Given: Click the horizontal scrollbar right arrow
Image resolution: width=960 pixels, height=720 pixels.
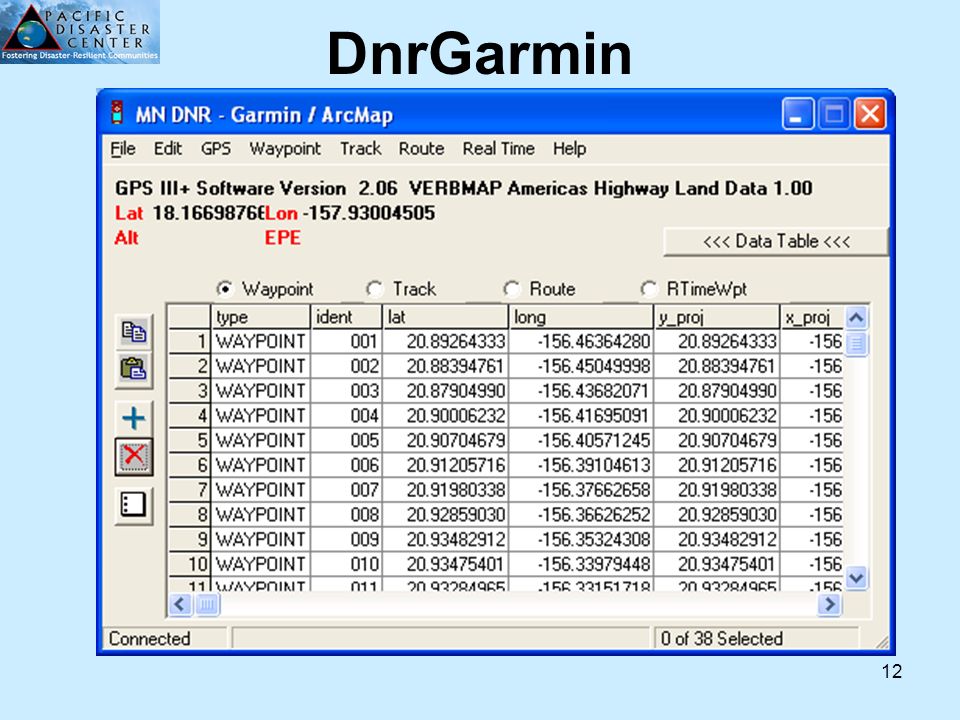Looking at the screenshot, I should point(829,605).
